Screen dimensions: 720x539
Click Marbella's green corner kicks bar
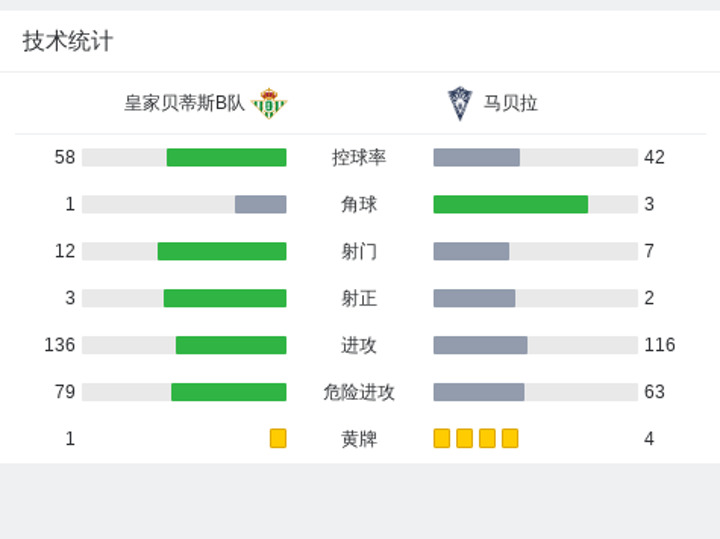point(511,204)
